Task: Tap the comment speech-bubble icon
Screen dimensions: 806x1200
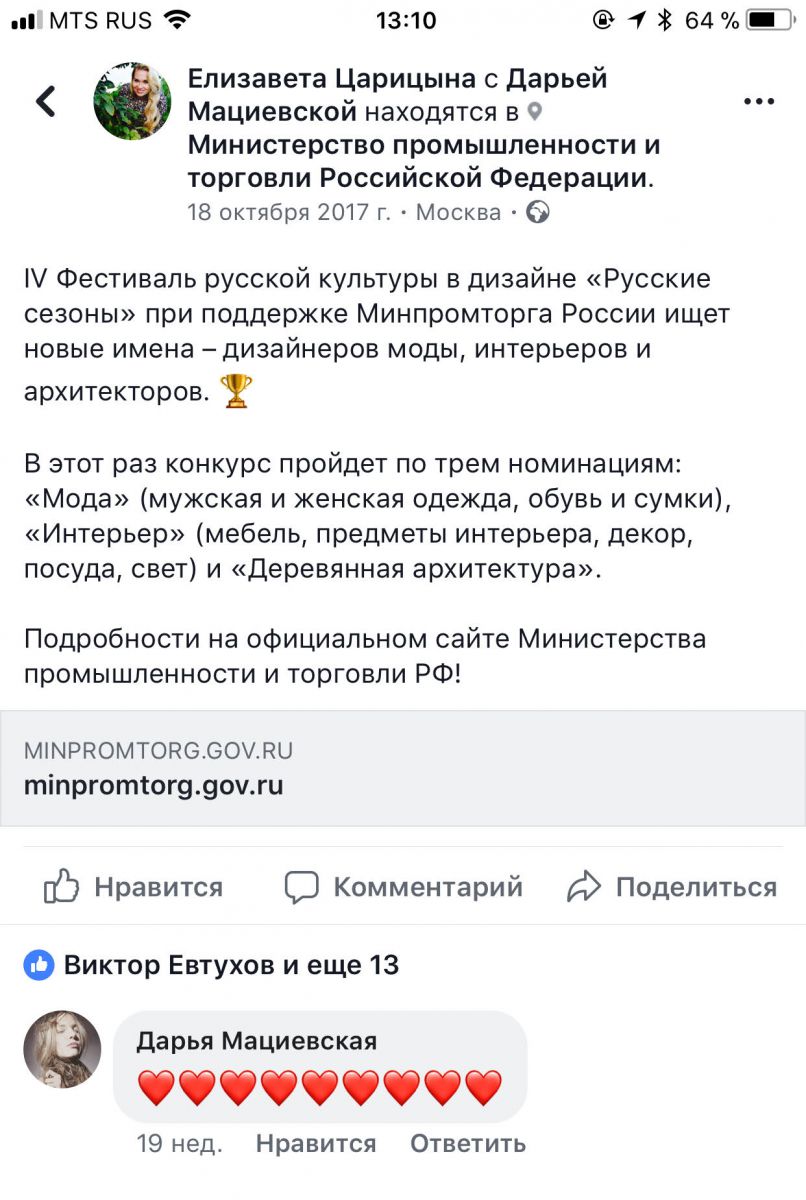Action: click(301, 887)
